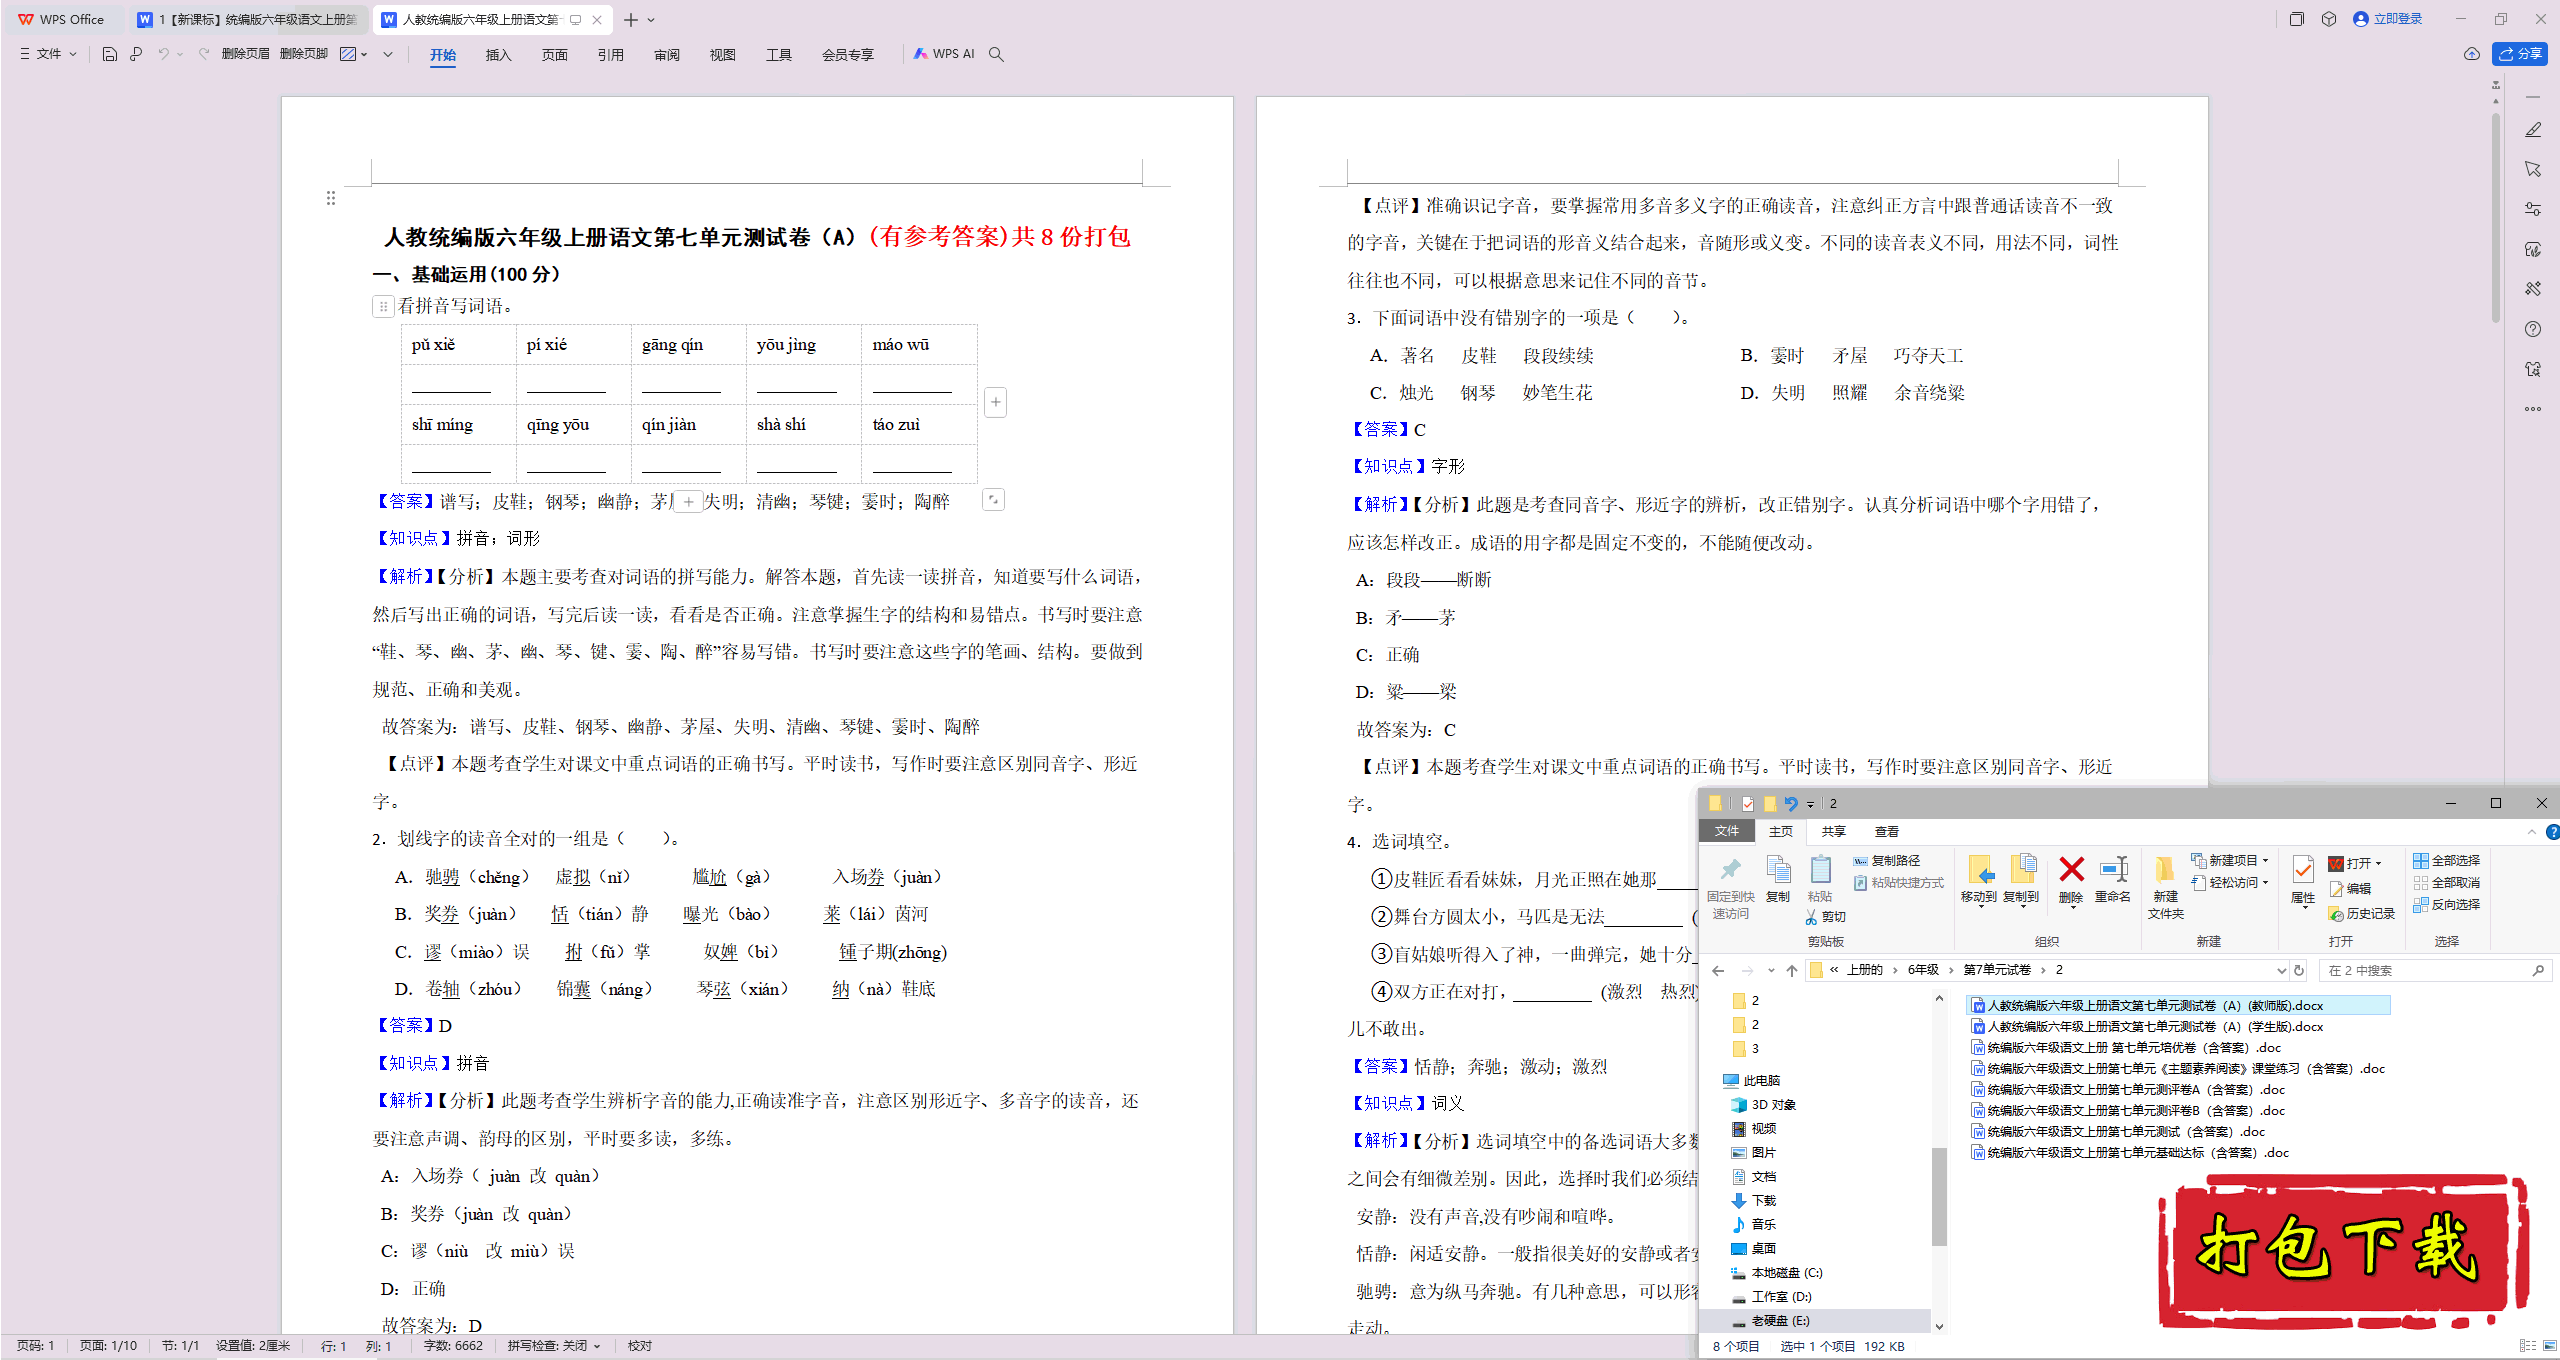Image resolution: width=2560 pixels, height=1360 pixels.
Task: Click the New Folder icon in Explorer
Action: click(x=2165, y=870)
